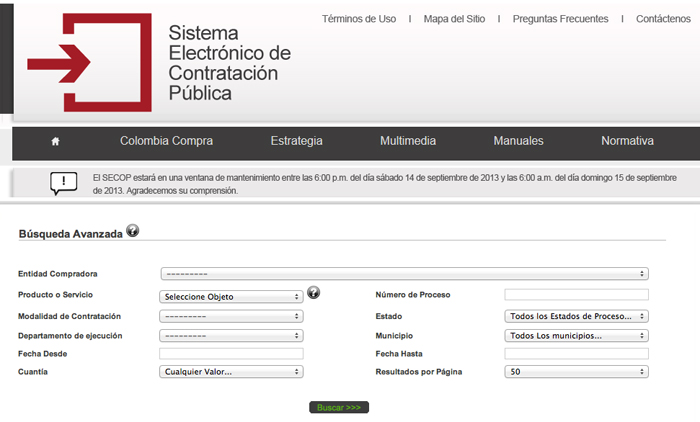Open the Preguntas Frecuentes link
Viewport: 700px width, 422px height.
[x=560, y=19]
